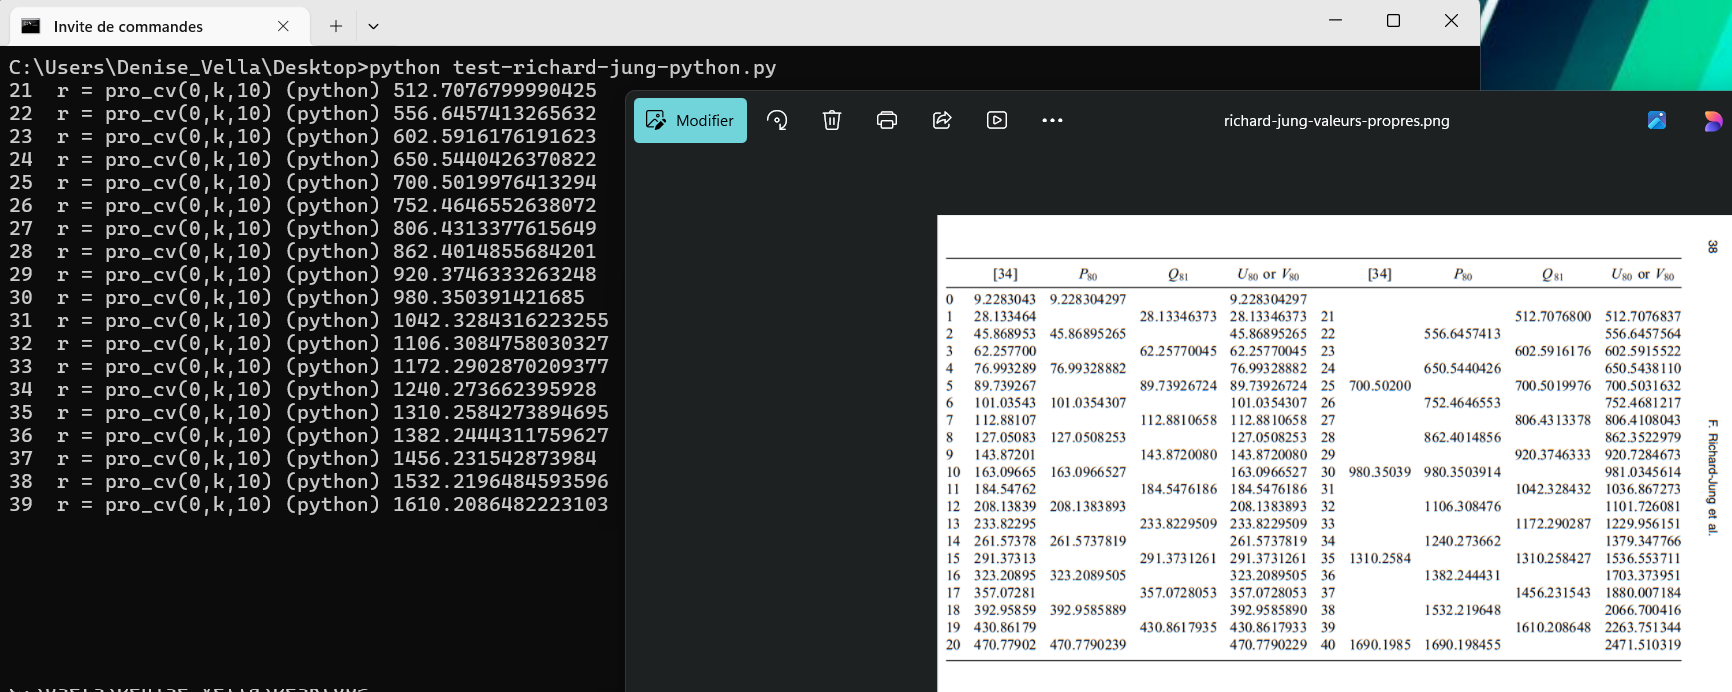Rotate the image with the rotate icon
Viewport: 1732px width, 692px height.
pos(777,120)
